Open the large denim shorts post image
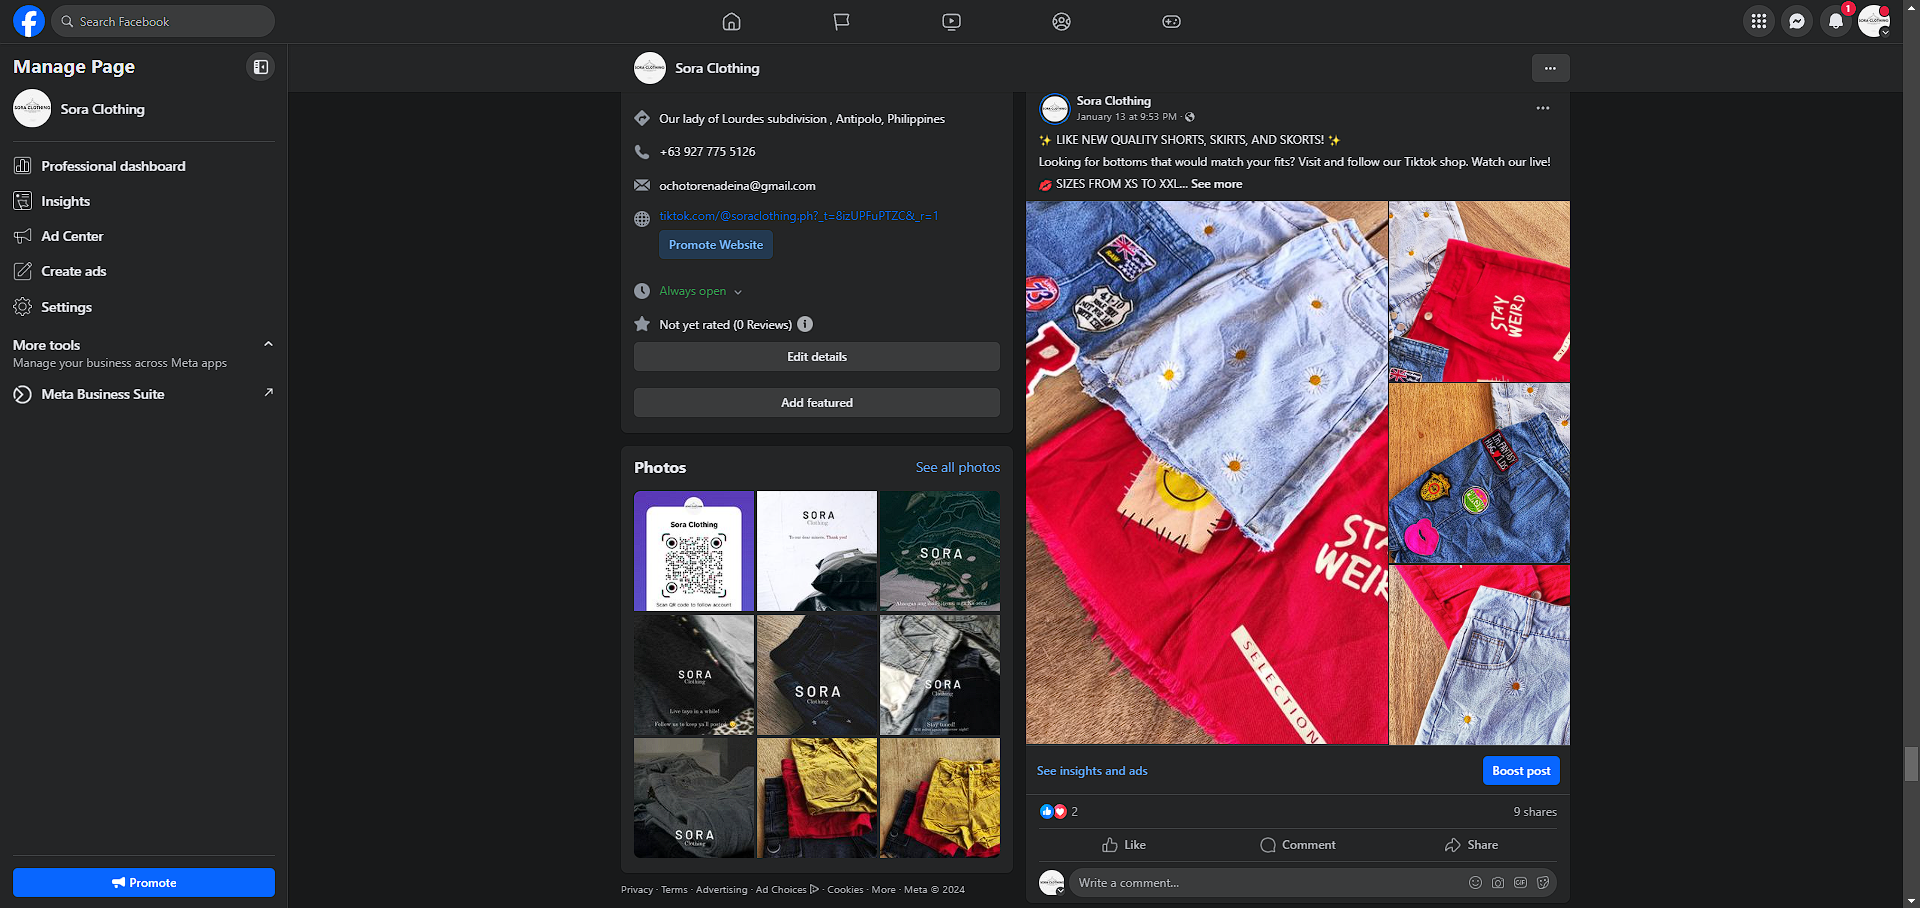Screen dimensions: 1920x908 (x=1207, y=473)
